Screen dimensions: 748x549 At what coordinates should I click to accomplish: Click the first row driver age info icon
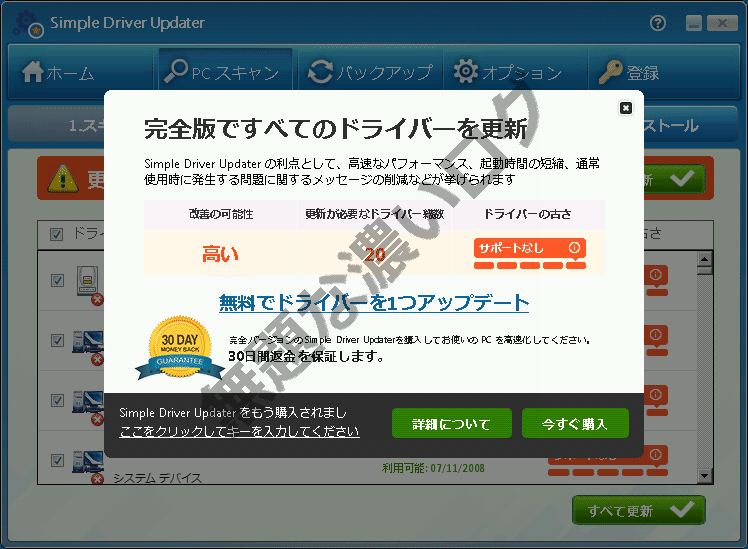[655, 274]
